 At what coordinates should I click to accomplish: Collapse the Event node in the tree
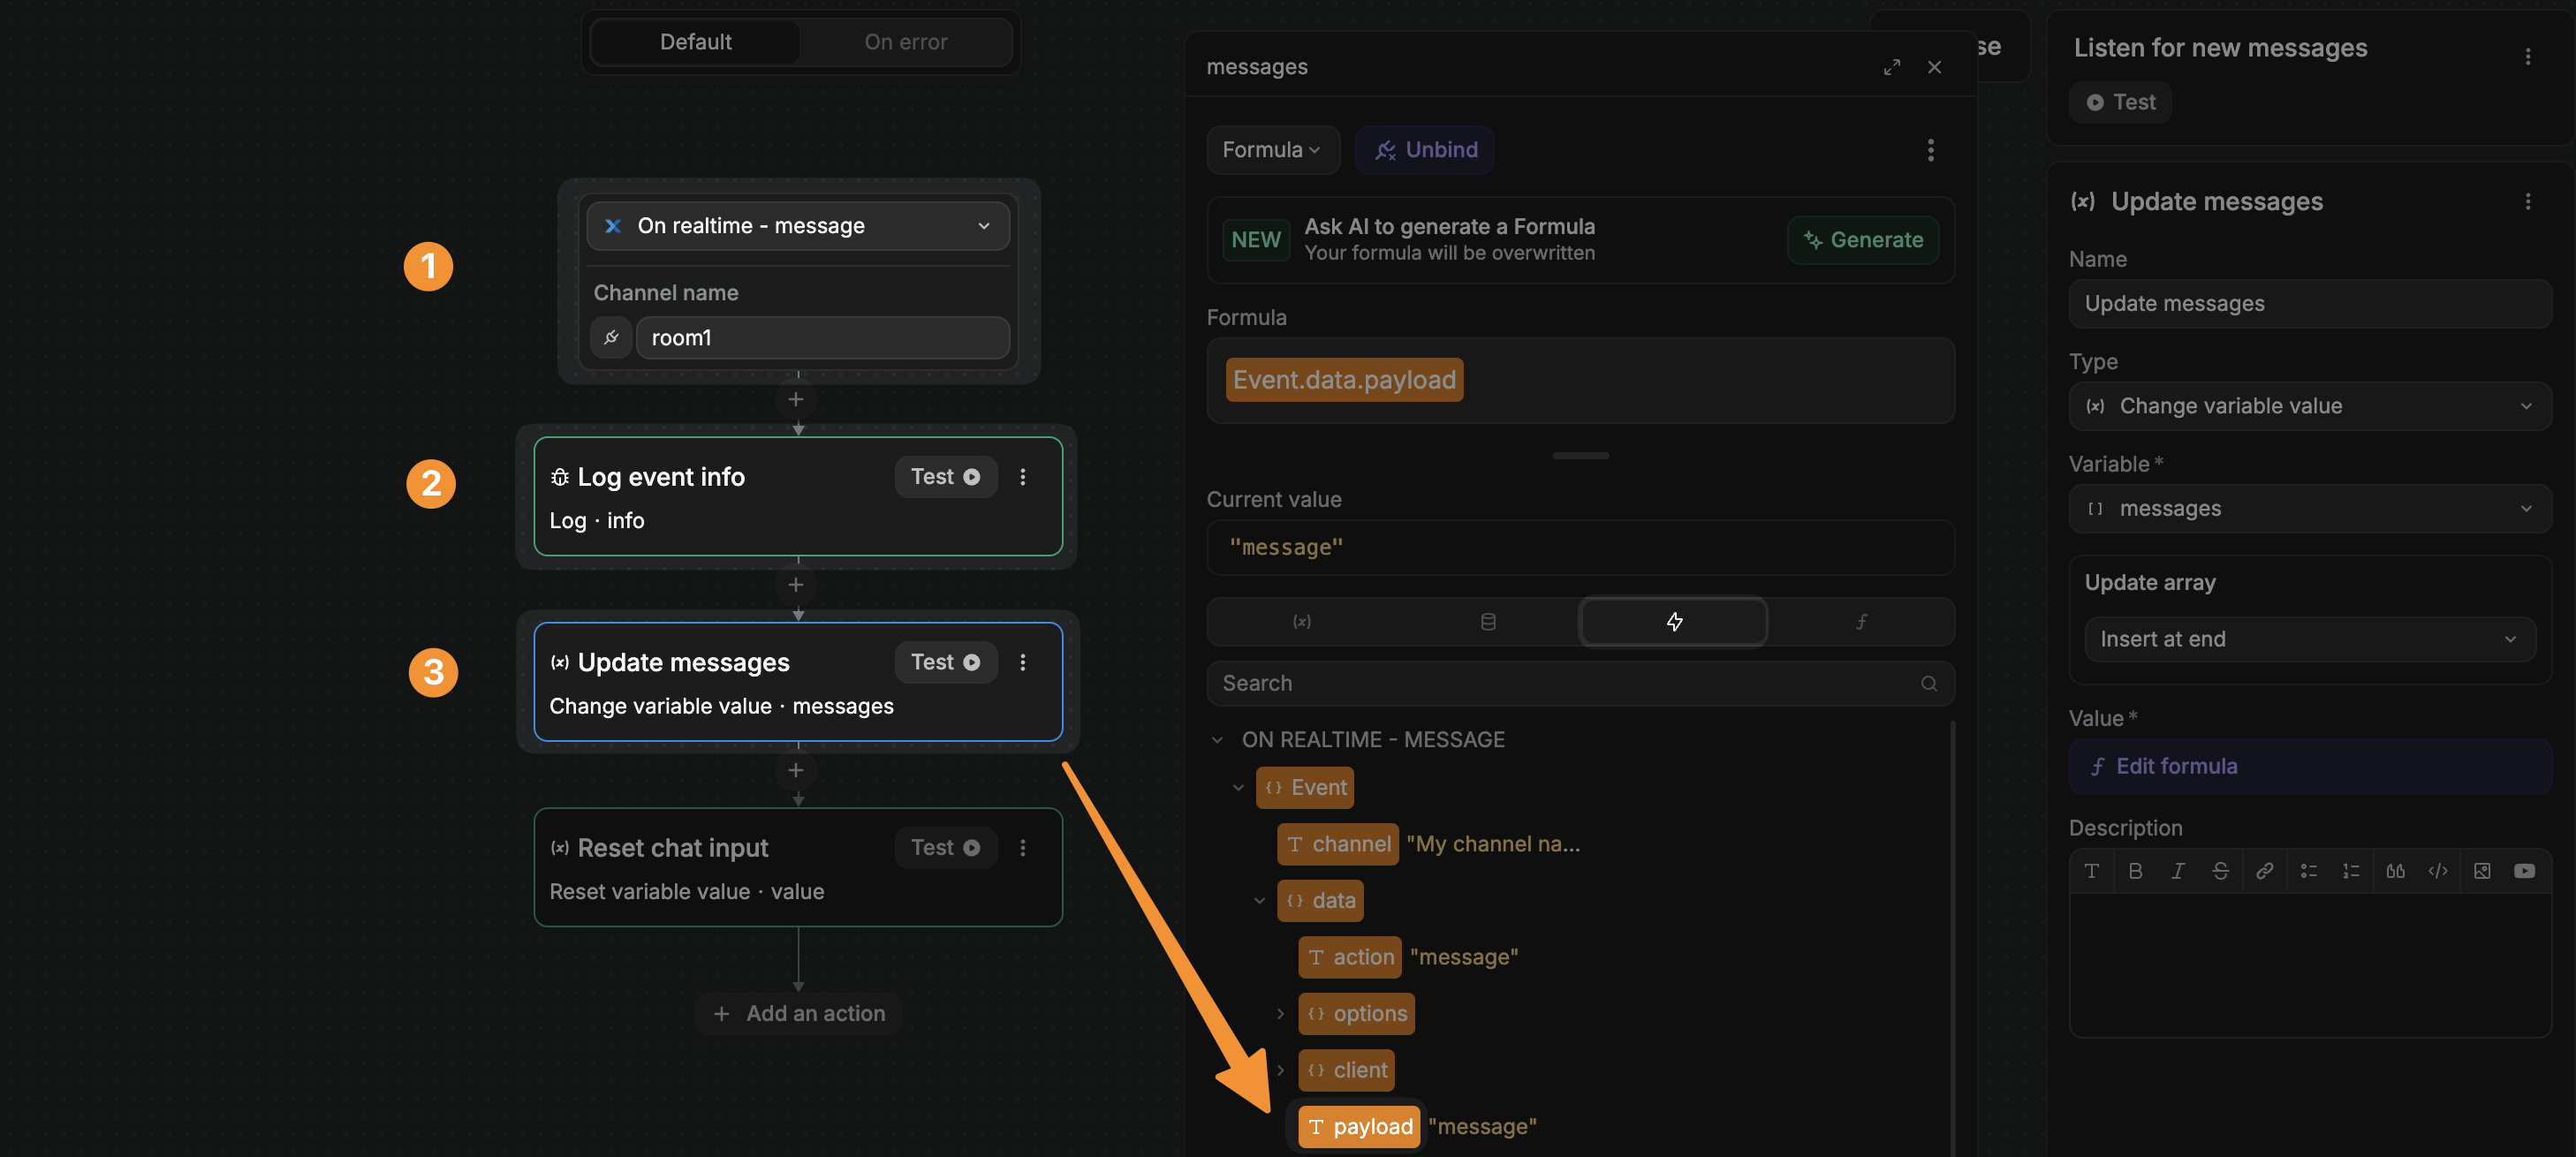(x=1239, y=787)
